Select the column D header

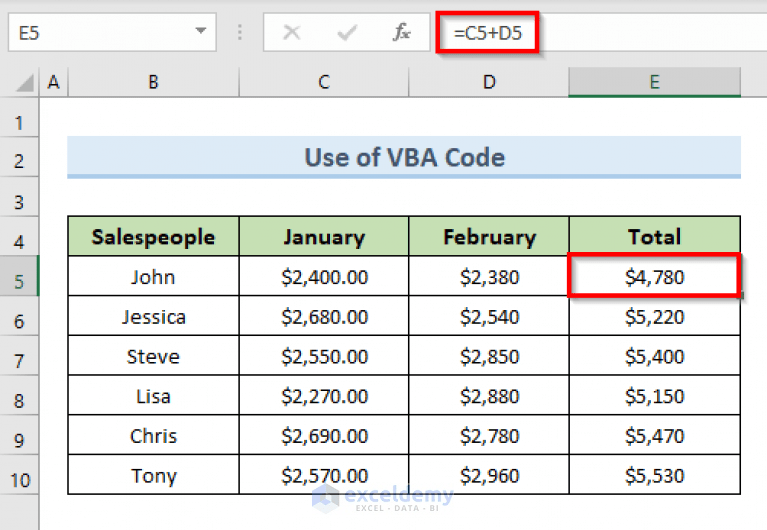489,82
